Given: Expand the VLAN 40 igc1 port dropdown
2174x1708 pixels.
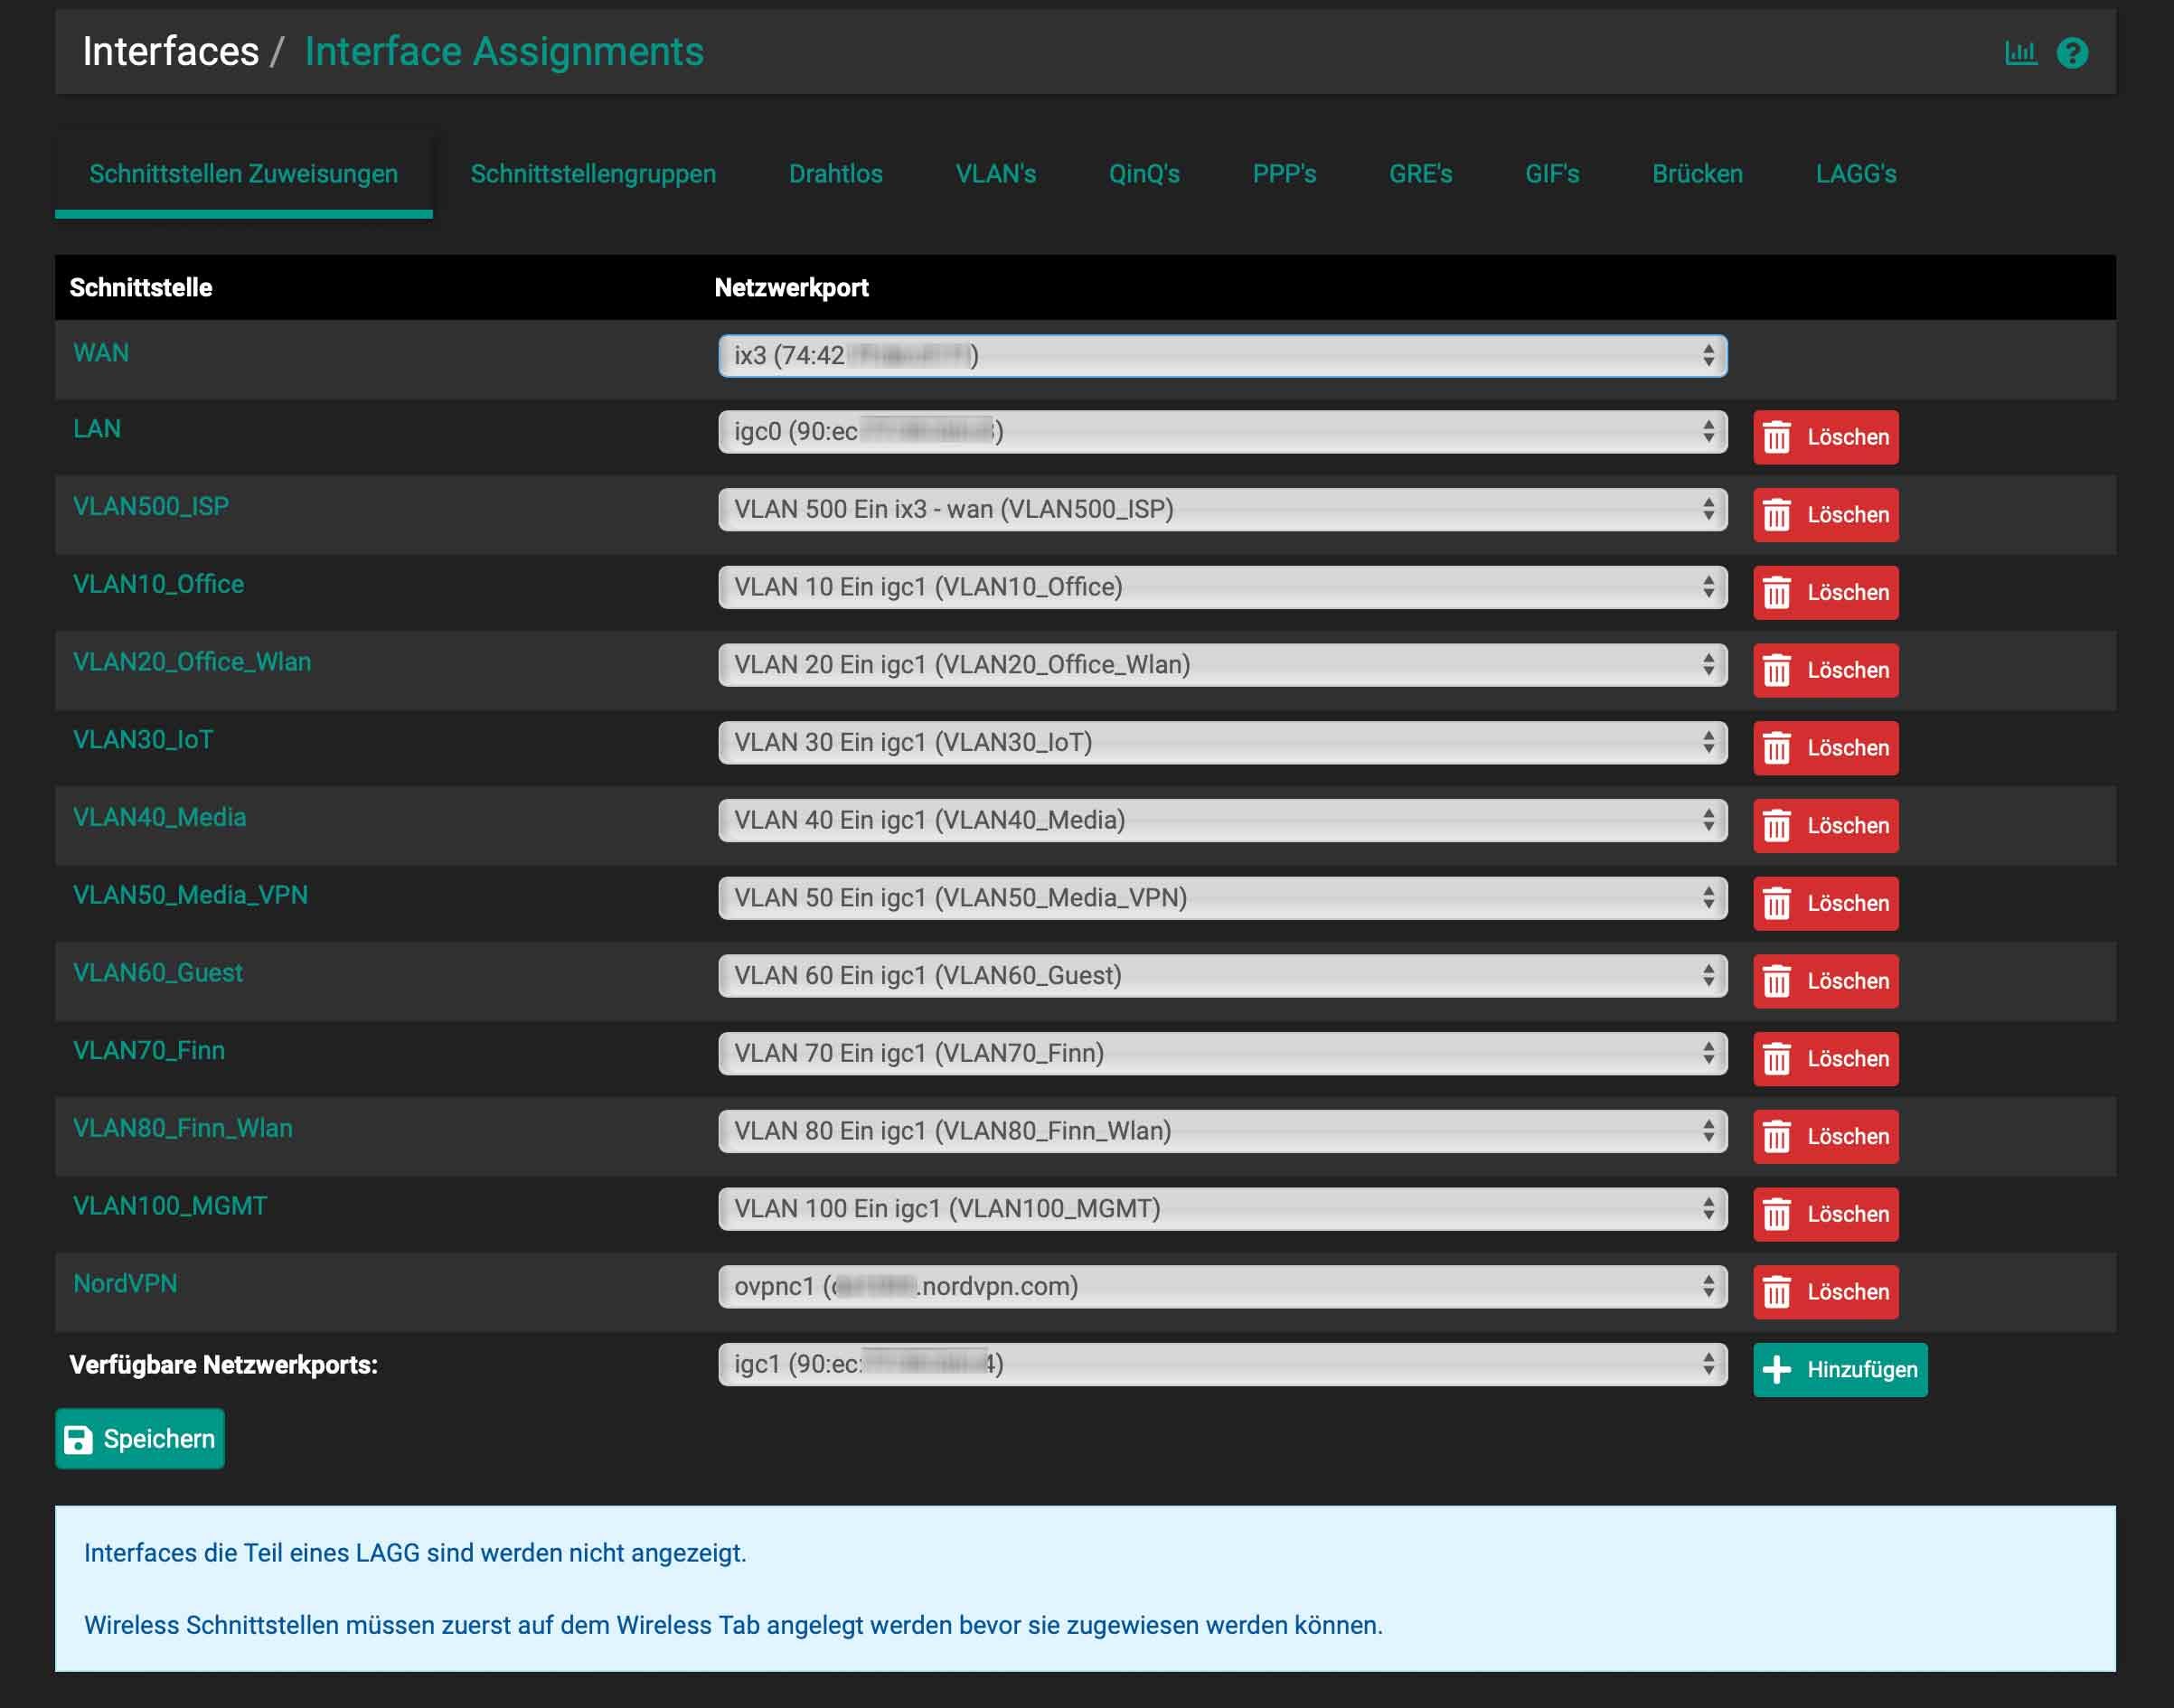Looking at the screenshot, I should (1222, 820).
